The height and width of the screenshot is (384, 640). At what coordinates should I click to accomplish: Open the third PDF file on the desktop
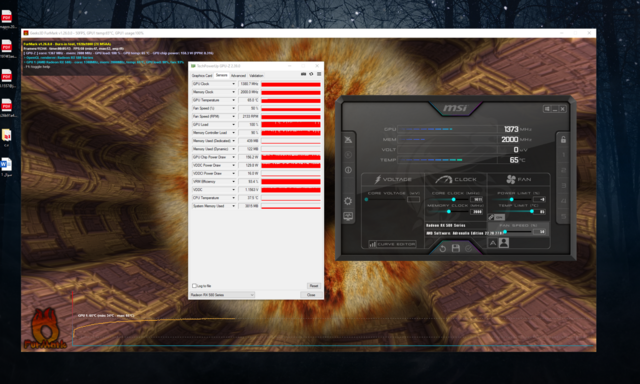[x=7, y=76]
